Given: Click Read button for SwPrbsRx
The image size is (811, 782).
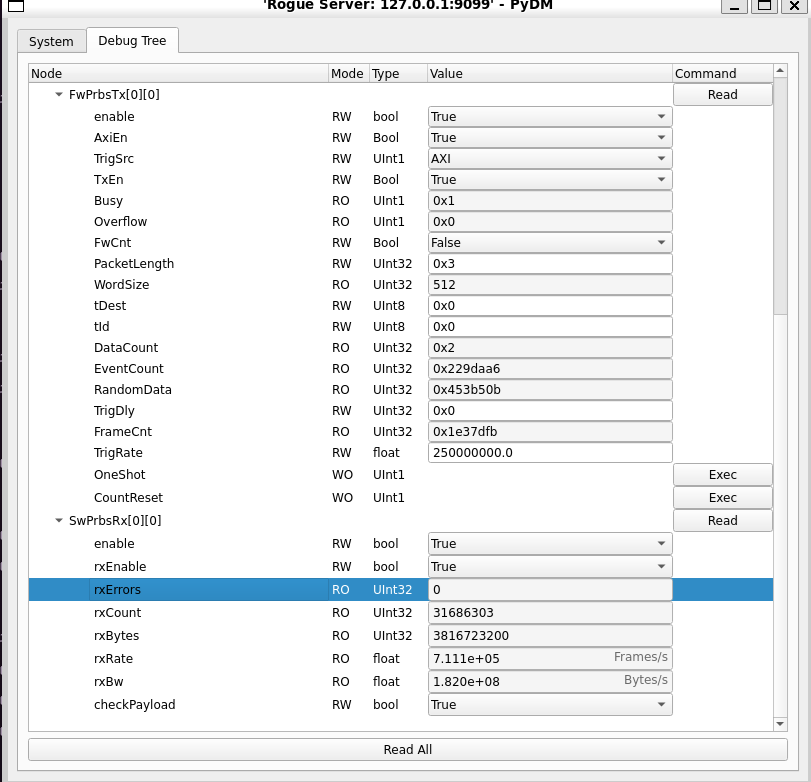Looking at the screenshot, I should tap(722, 521).
